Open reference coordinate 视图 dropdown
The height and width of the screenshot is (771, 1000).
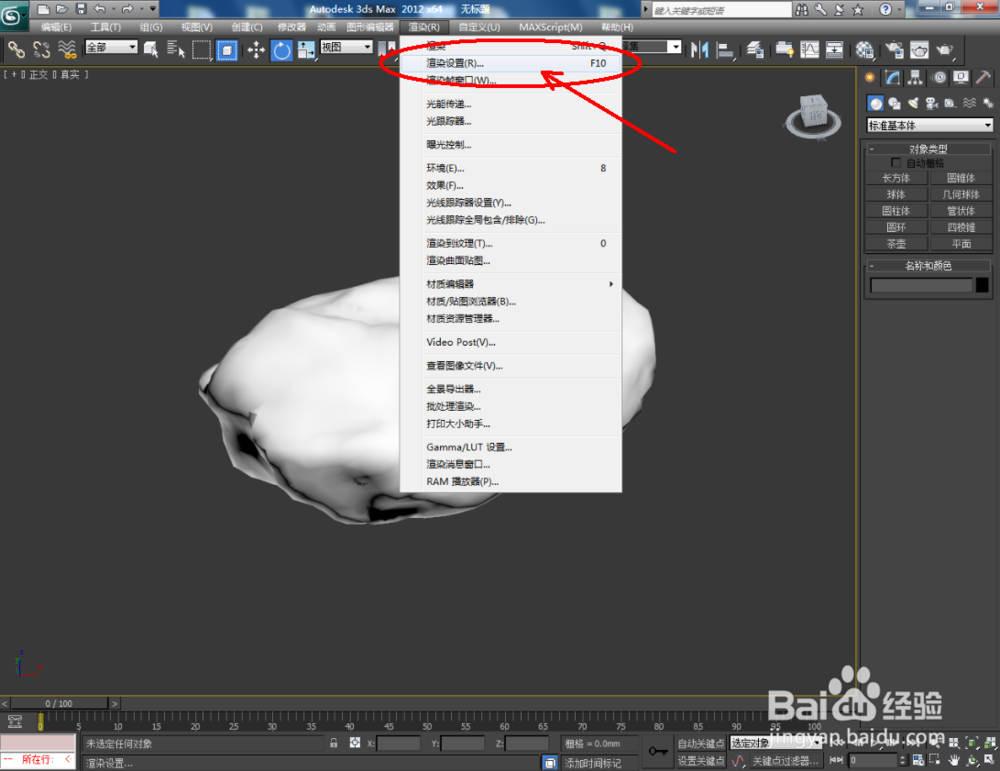tap(346, 47)
